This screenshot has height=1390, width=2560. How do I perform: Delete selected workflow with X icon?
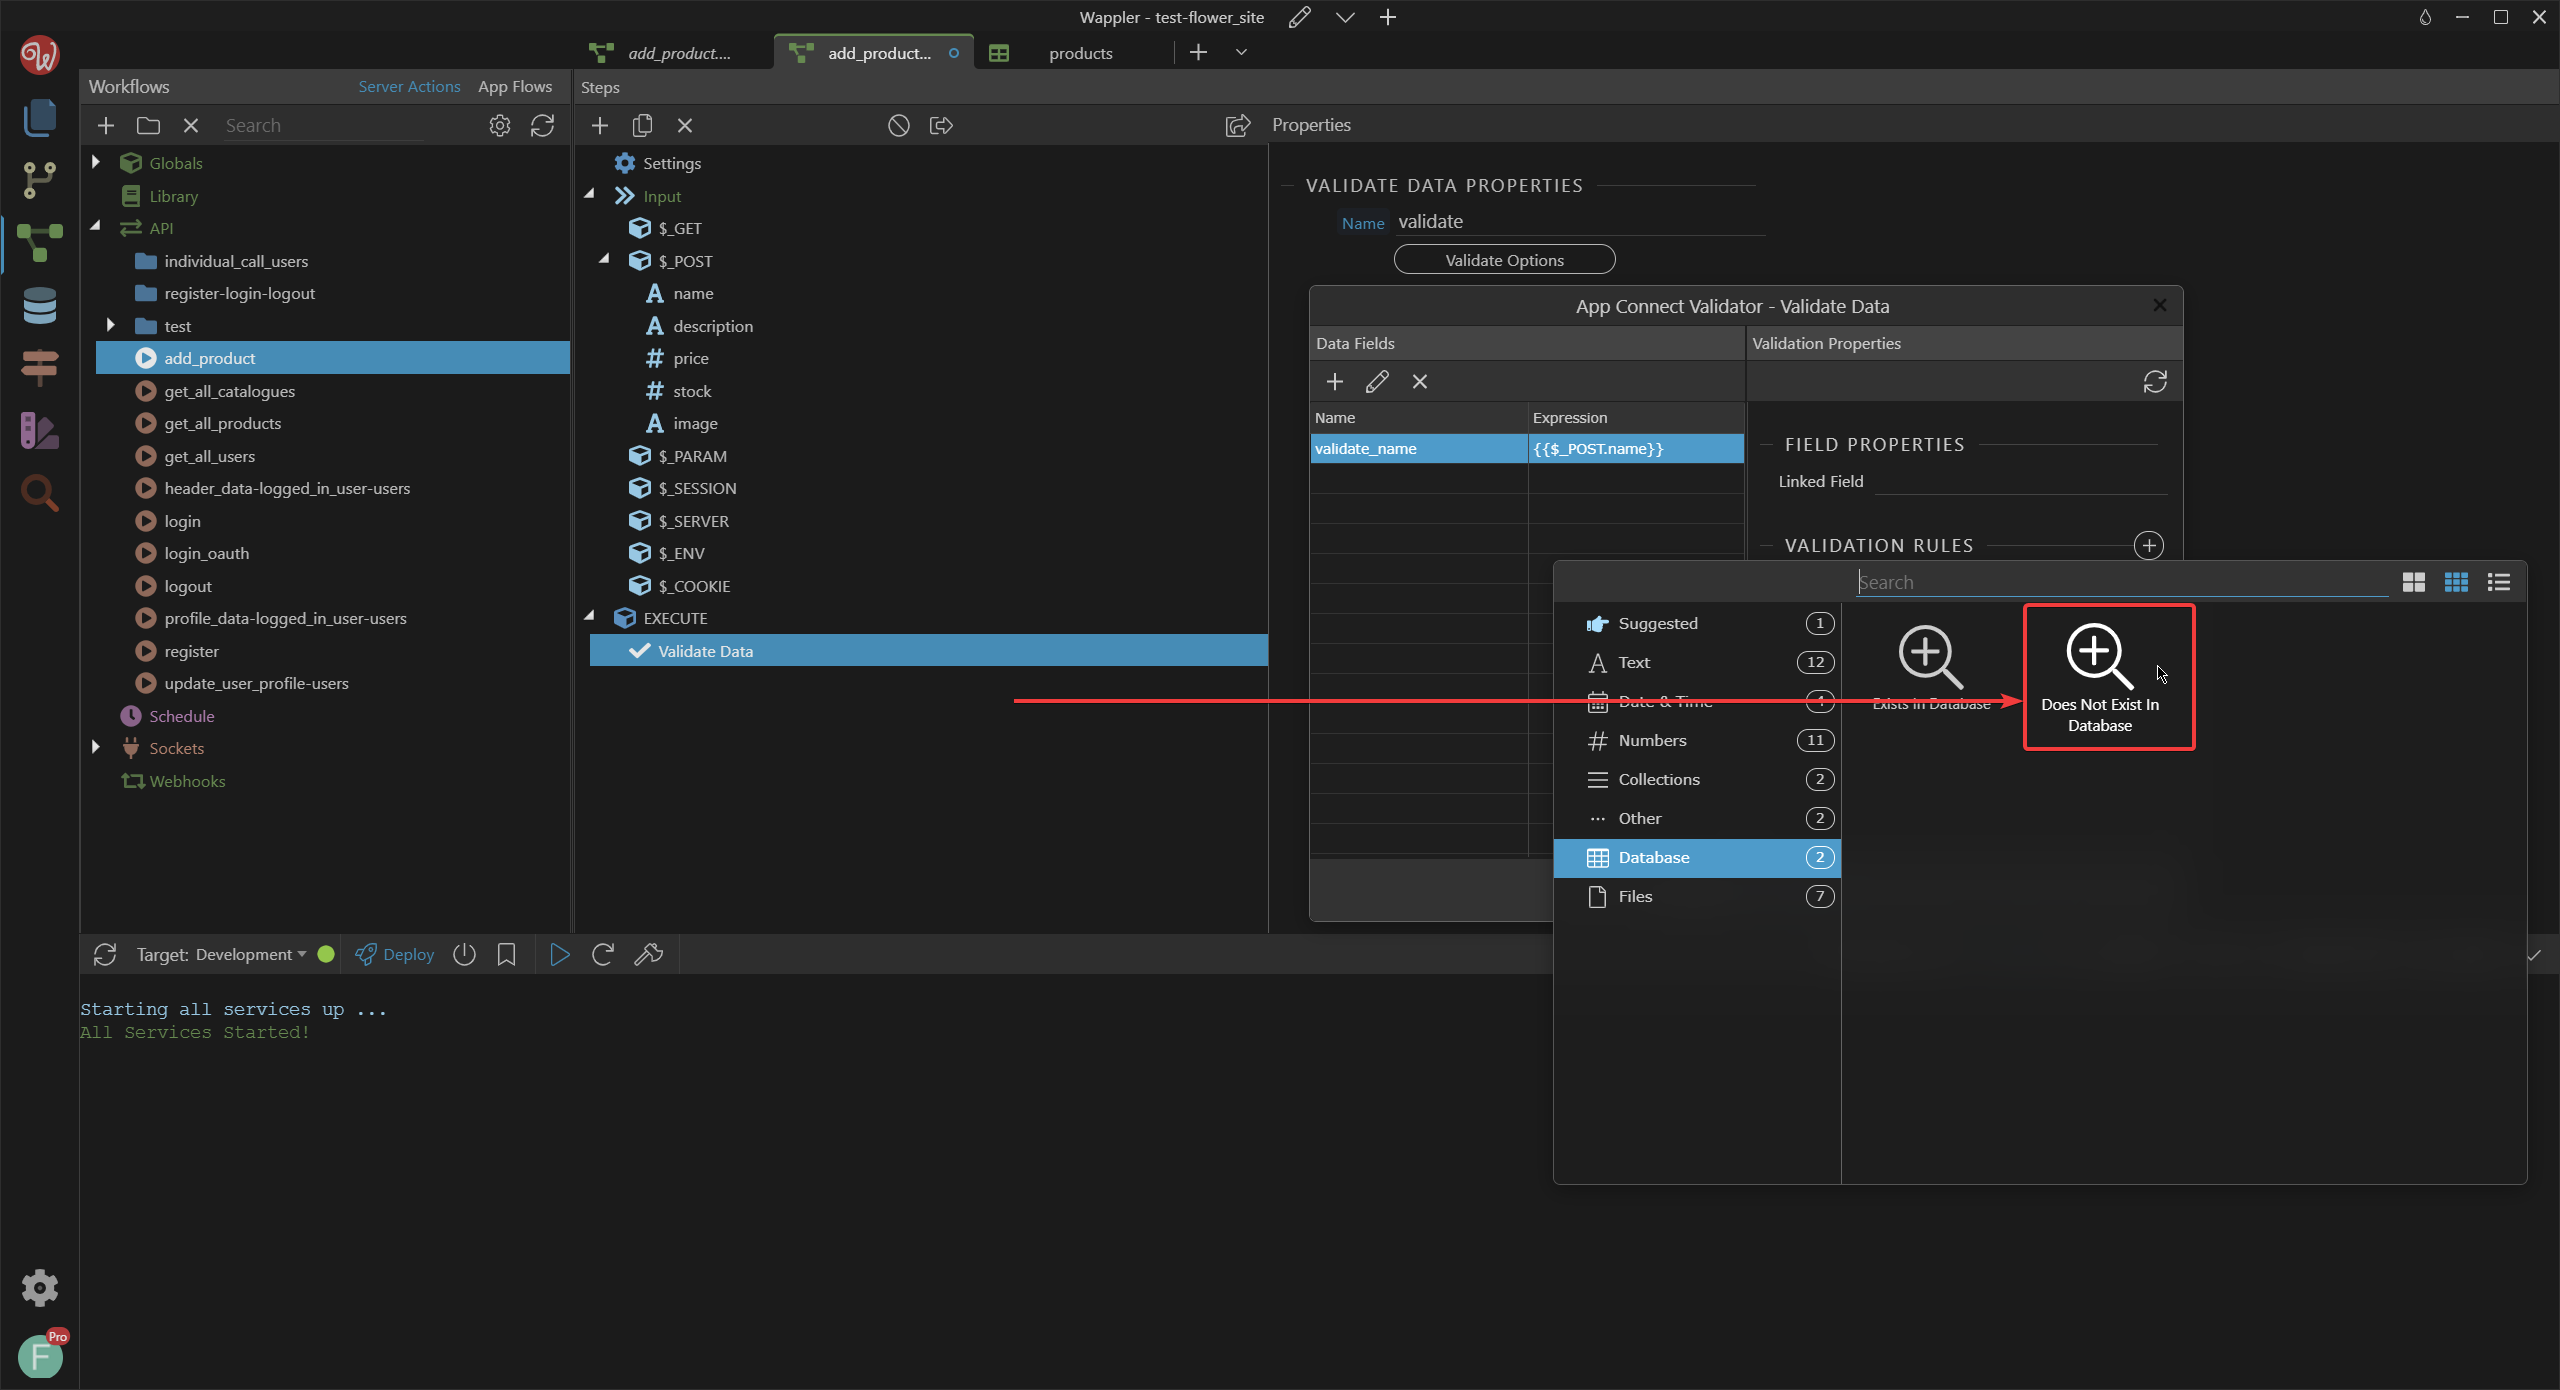191,125
